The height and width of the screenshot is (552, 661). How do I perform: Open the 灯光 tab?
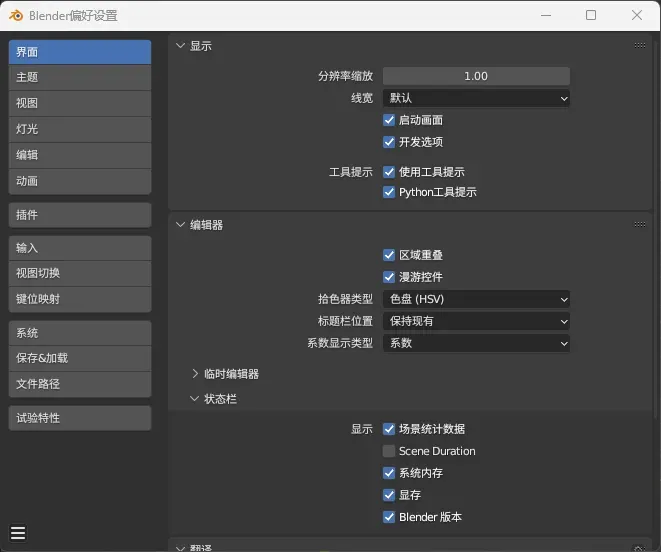80,129
